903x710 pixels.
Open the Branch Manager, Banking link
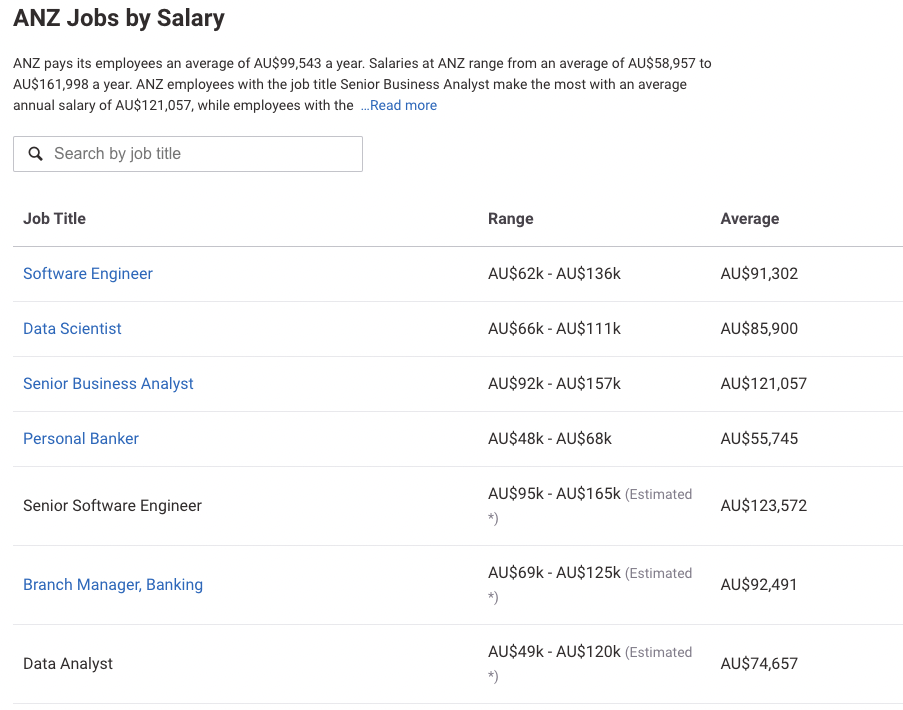(113, 584)
